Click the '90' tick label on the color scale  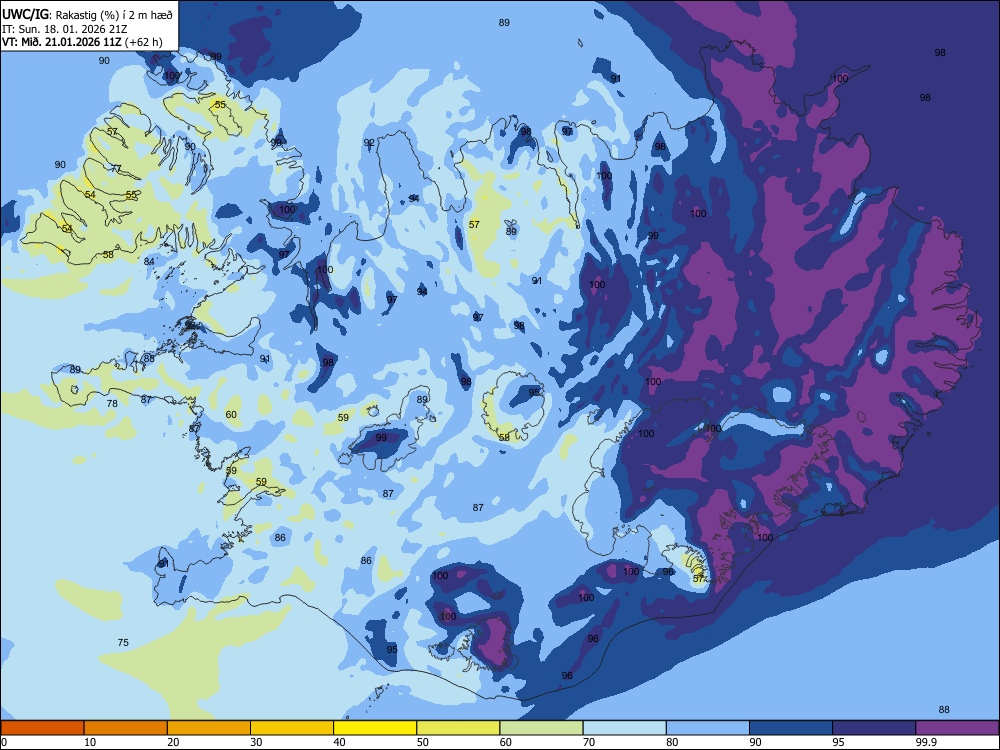[x=756, y=742]
